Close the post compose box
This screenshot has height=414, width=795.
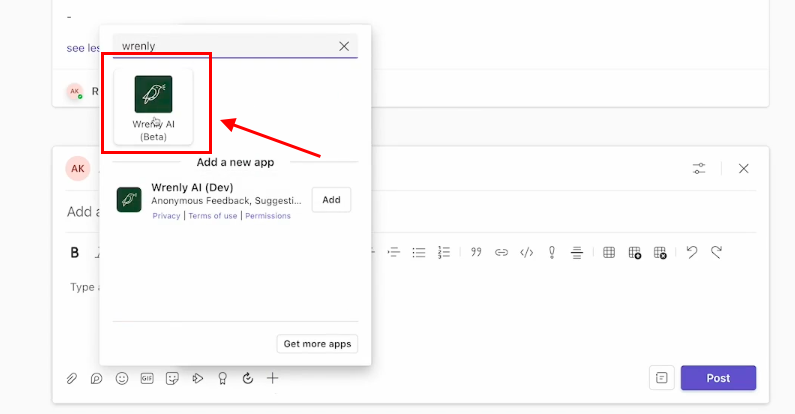pyautogui.click(x=743, y=169)
